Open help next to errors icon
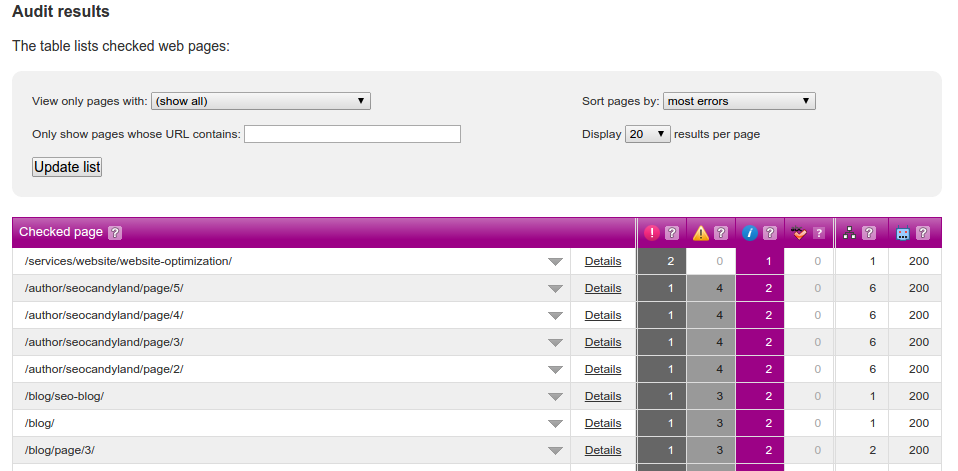This screenshot has height=471, width=958. (x=672, y=233)
